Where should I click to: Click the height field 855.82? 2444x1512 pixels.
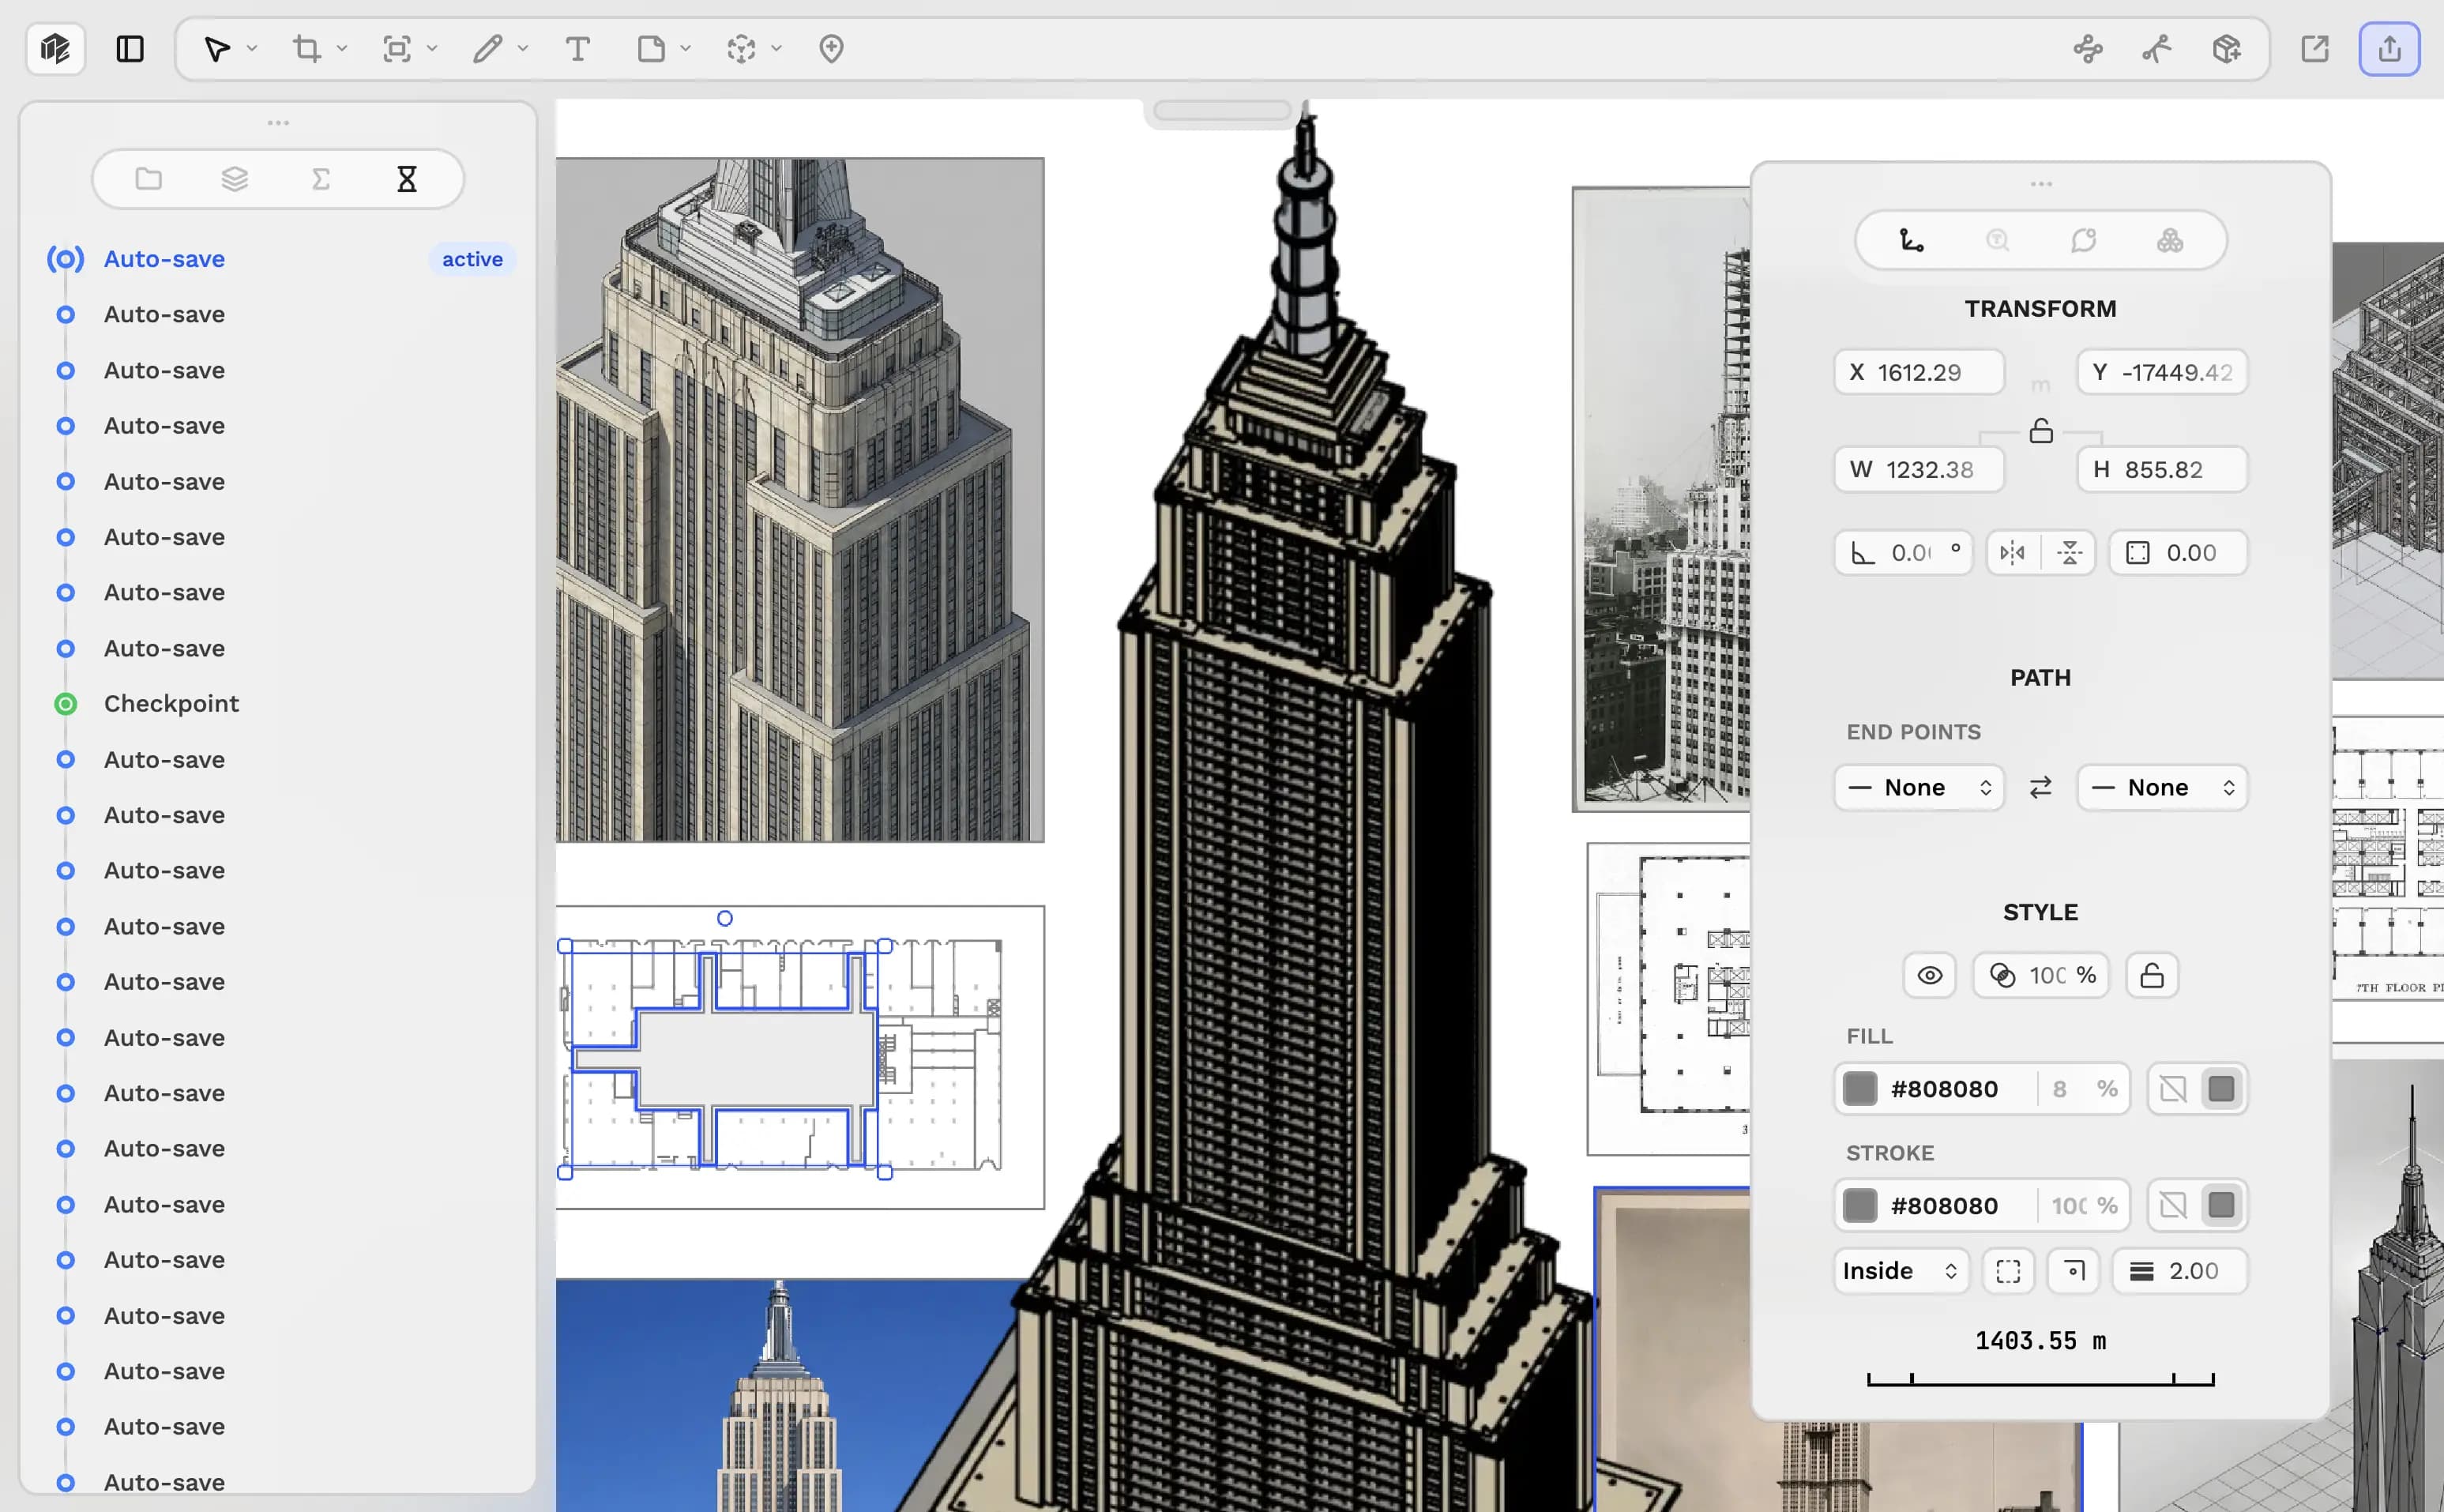[x=2162, y=469]
